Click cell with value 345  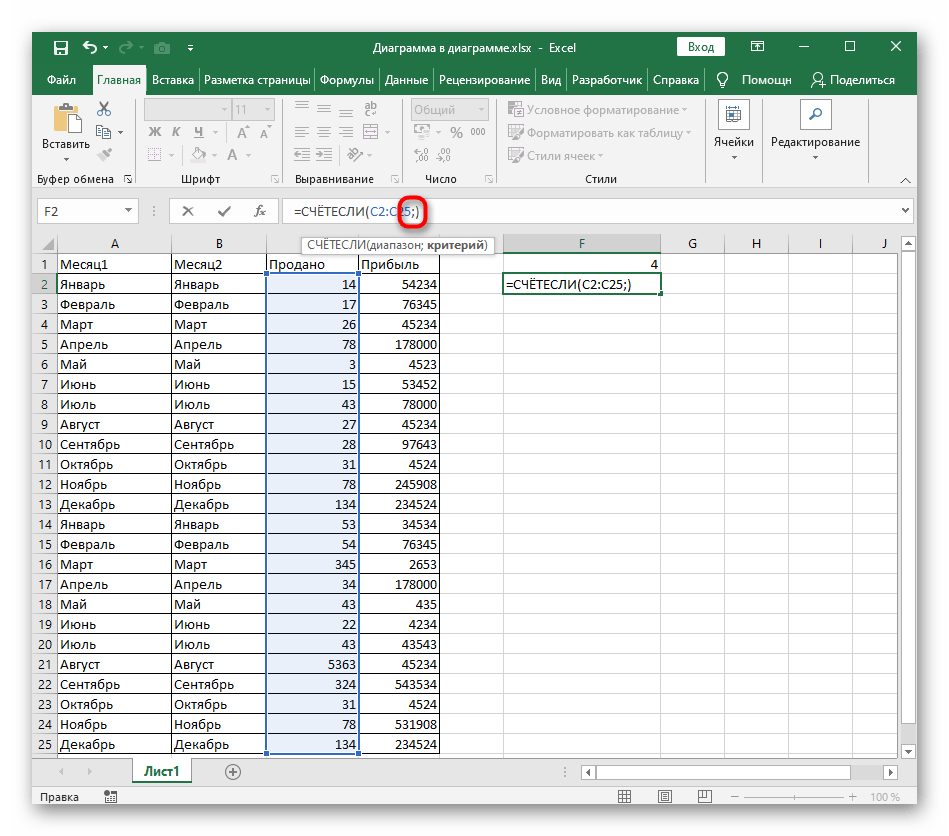tap(312, 564)
